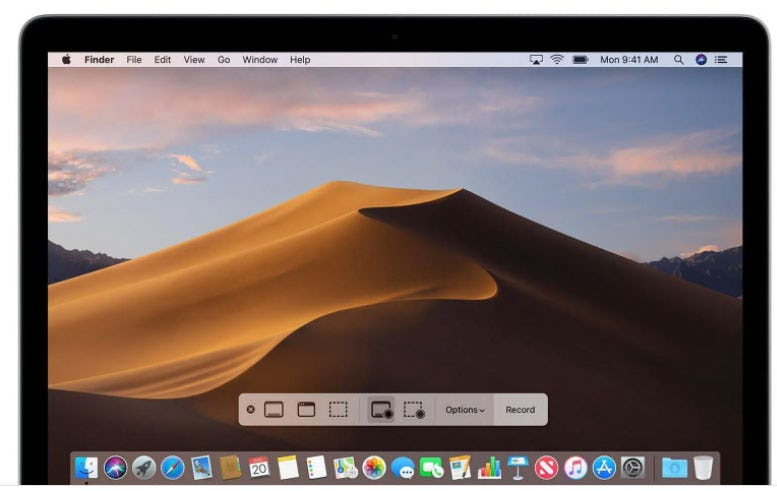The width and height of the screenshot is (777, 491).
Task: Open the Downloads folder stack
Action: pos(674,468)
